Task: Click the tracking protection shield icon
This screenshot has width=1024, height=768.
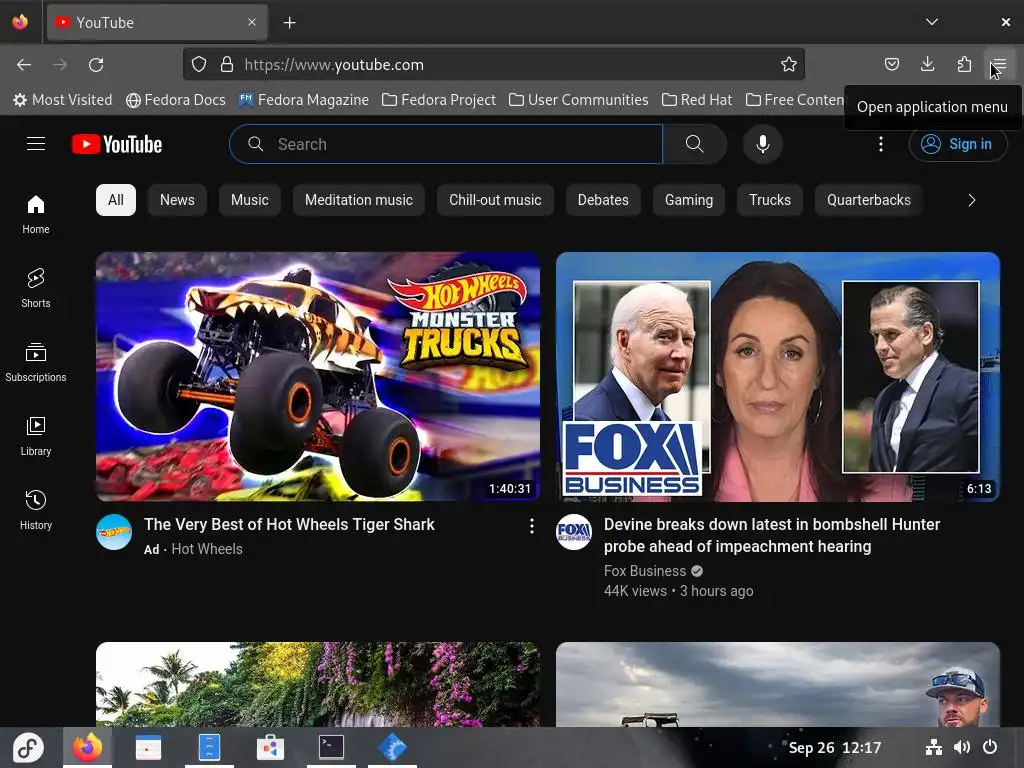Action: pyautogui.click(x=199, y=64)
